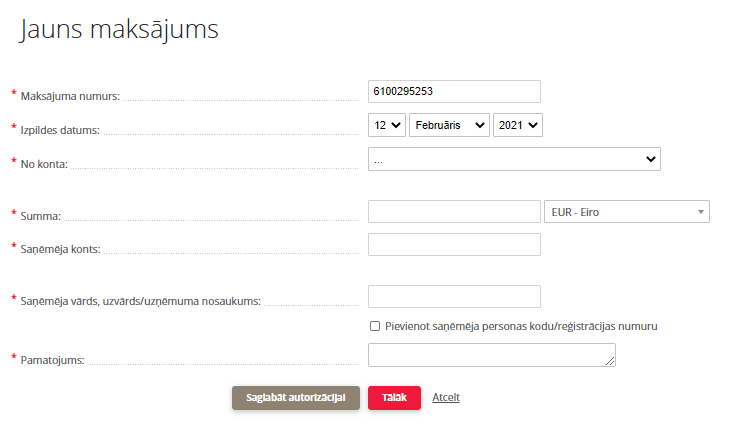This screenshot has height=428, width=738.
Task: Open the month dropdown showing Februāris
Action: [449, 125]
